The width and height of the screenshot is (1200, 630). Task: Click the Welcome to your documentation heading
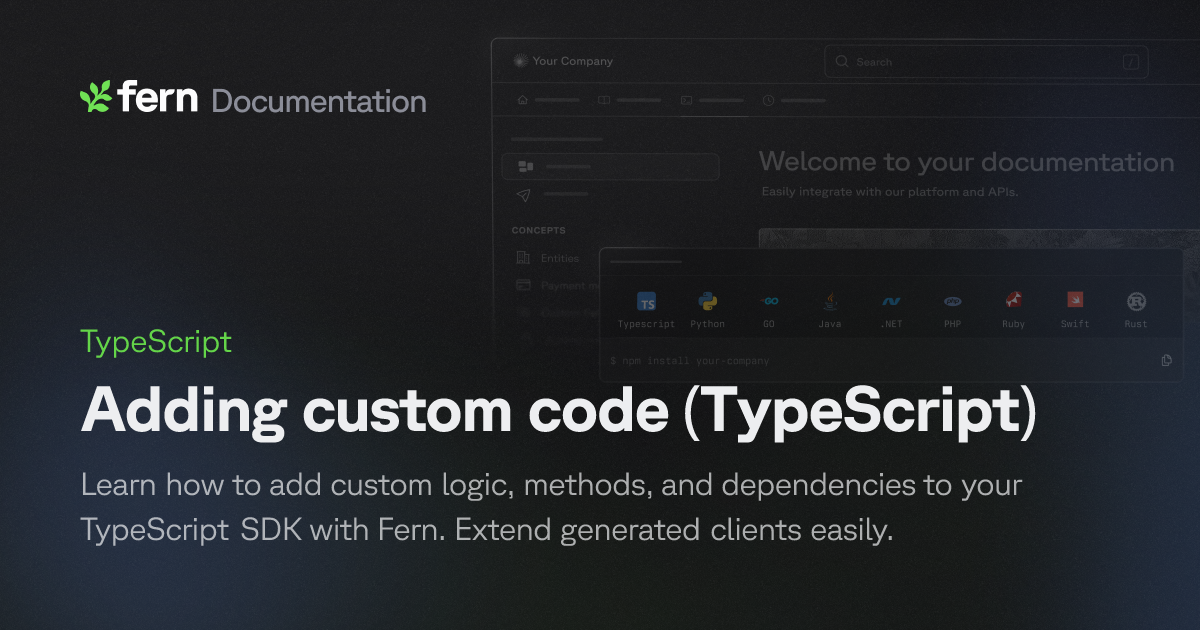[x=966, y=162]
